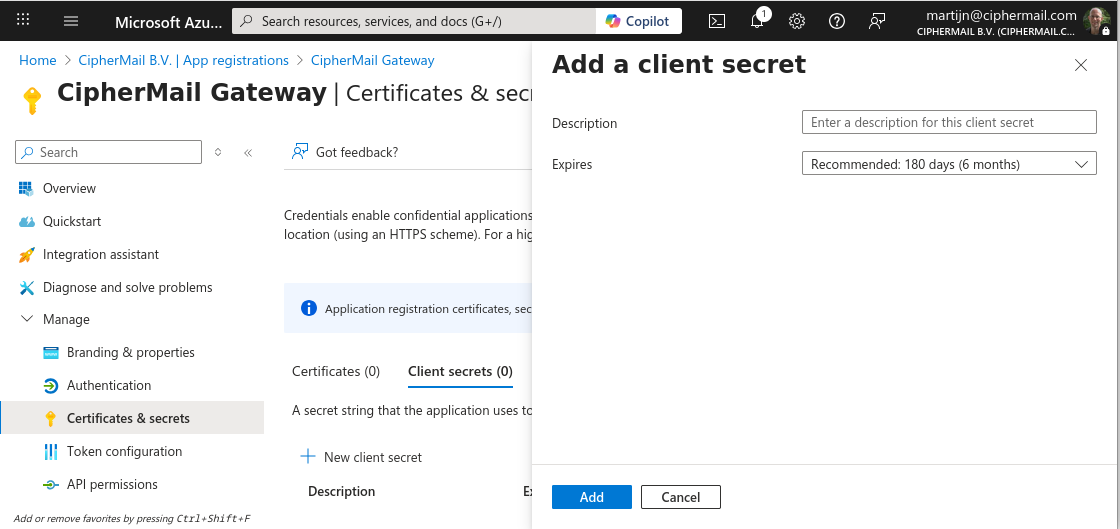
Task: Click the plus icon for New client secret
Action: [308, 457]
